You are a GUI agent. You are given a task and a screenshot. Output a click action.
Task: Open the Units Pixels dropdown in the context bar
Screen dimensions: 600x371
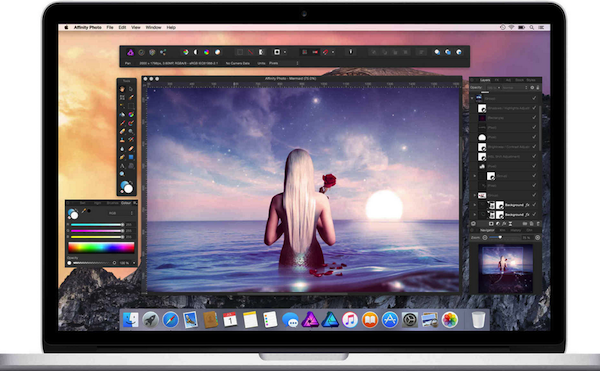(x=284, y=63)
